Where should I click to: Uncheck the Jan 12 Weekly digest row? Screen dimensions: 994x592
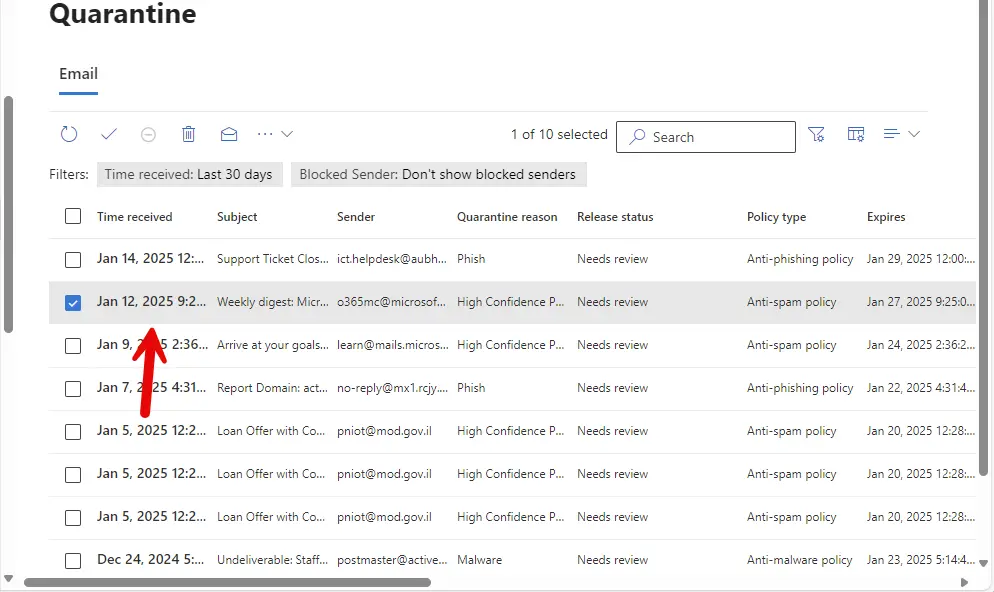coord(73,302)
